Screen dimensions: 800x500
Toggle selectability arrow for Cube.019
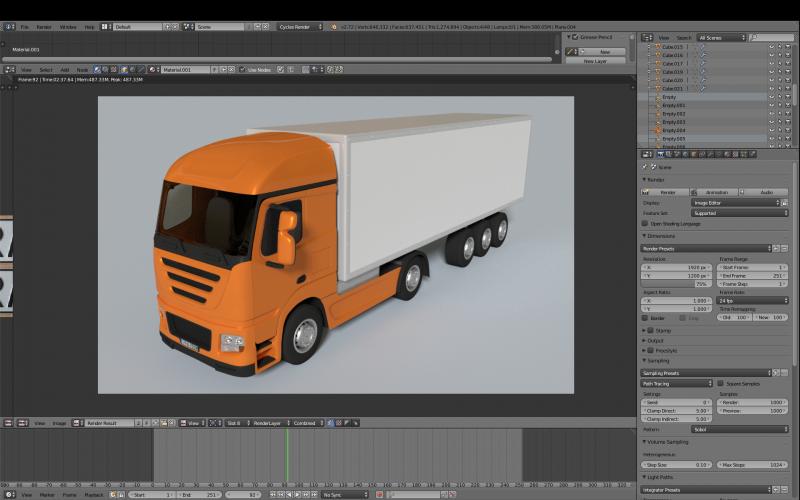click(x=780, y=72)
